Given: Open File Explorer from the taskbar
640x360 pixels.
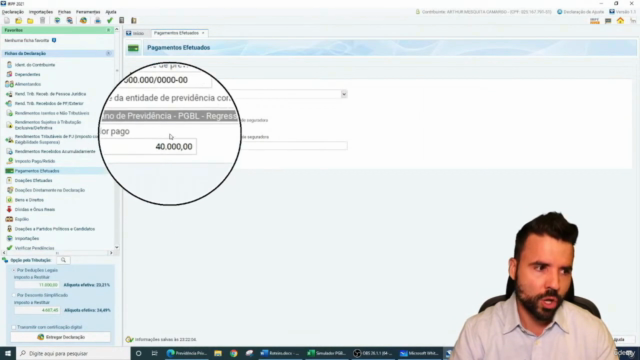Looking at the screenshot, I should click(x=218, y=353).
